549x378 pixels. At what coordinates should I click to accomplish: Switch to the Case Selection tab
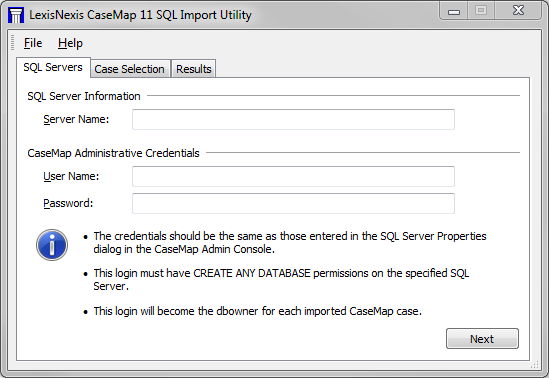(130, 69)
